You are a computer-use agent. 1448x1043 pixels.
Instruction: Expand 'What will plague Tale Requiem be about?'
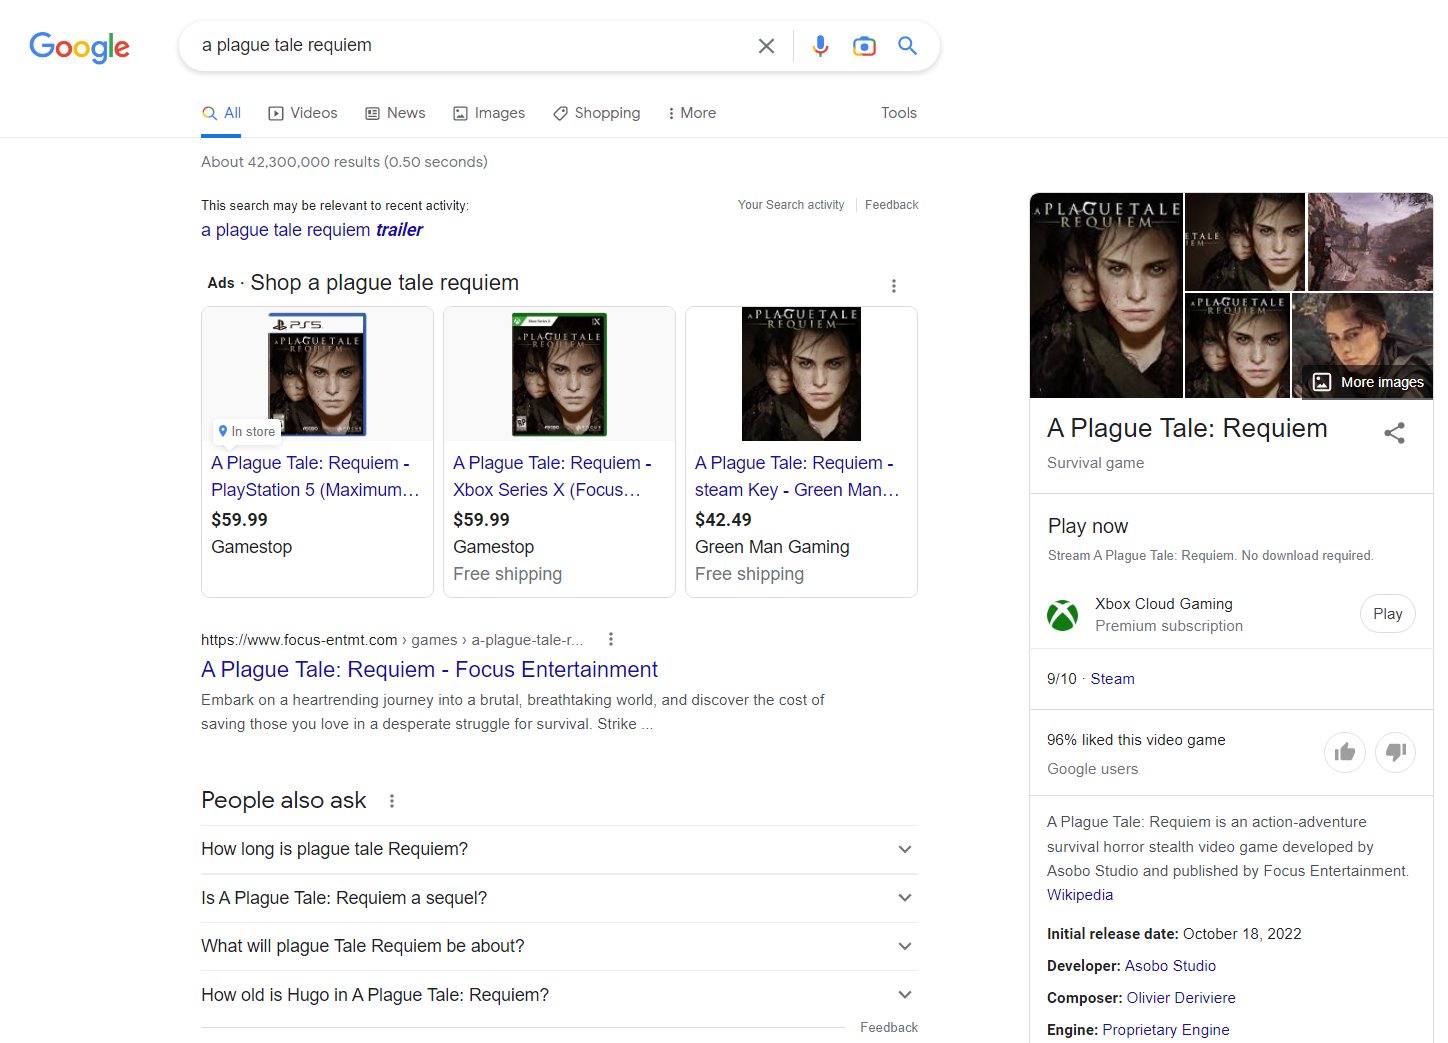559,946
